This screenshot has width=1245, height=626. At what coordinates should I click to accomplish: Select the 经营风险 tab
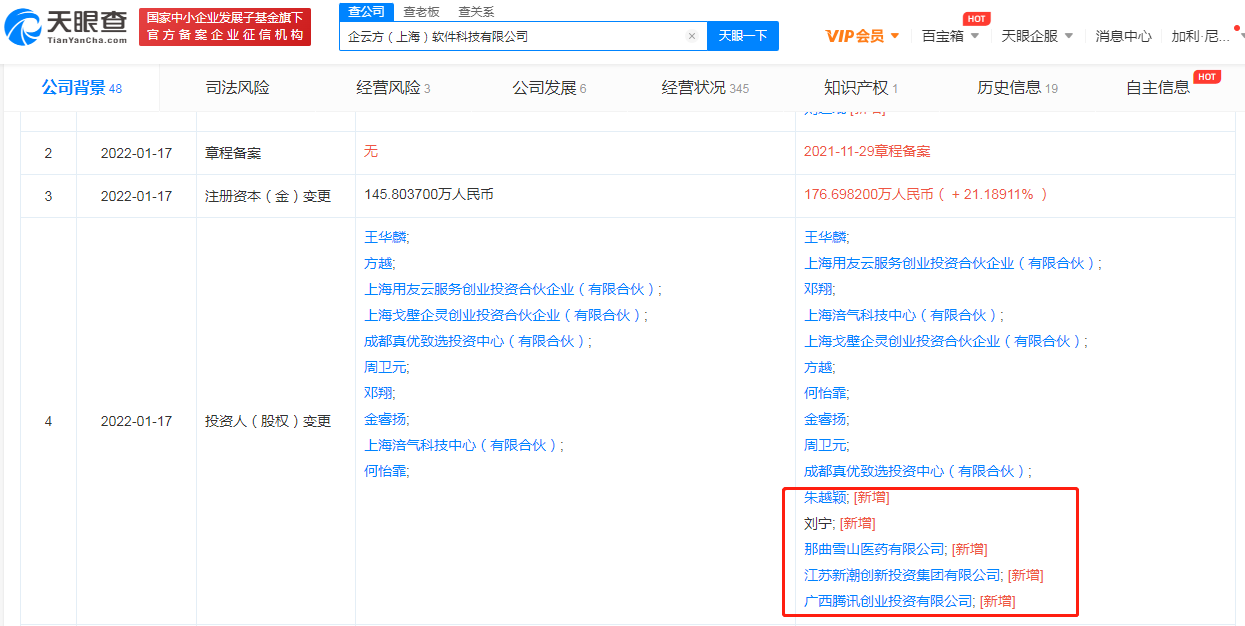(x=393, y=88)
